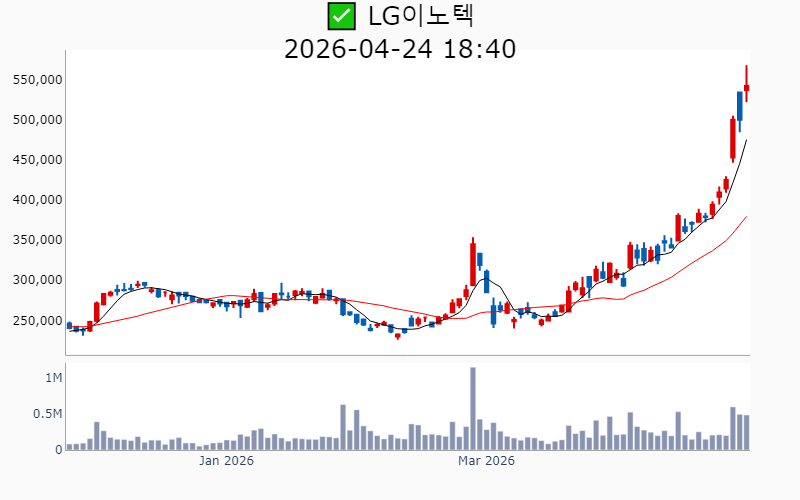Select the 2026-04-24 18:40 timestamp text
The width and height of the screenshot is (800, 500).
click(x=400, y=48)
